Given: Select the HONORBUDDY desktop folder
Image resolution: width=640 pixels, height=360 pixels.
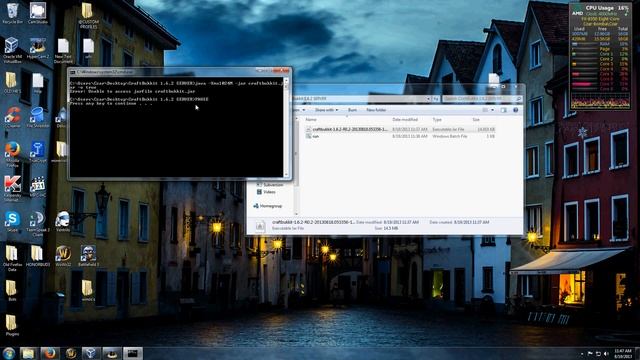Looking at the screenshot, I should click(x=38, y=256).
